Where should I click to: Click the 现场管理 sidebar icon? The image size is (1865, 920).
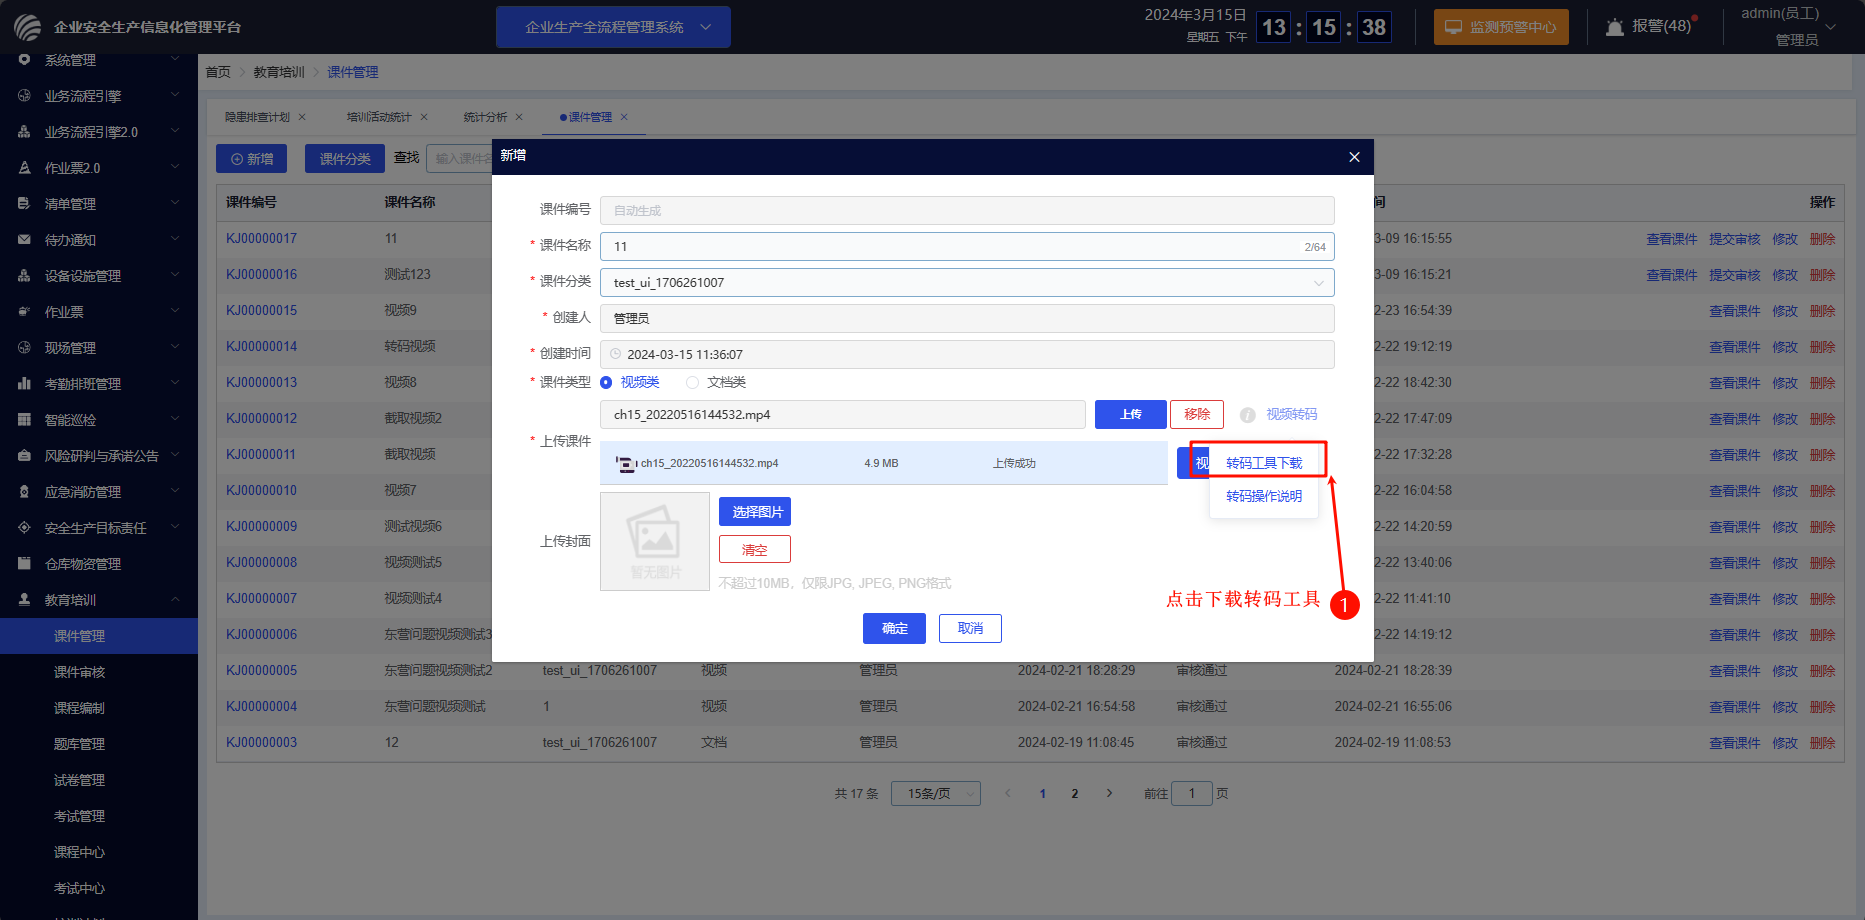coord(24,348)
